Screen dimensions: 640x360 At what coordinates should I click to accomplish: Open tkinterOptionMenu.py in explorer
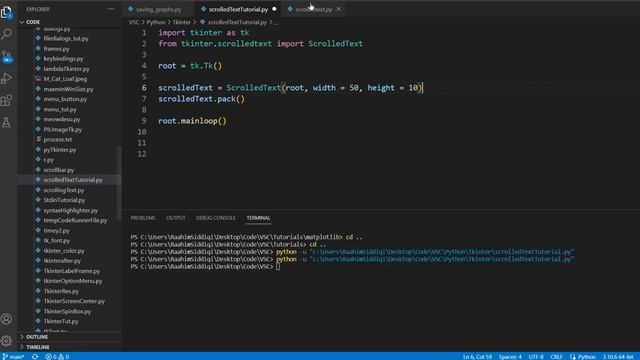coord(73,281)
